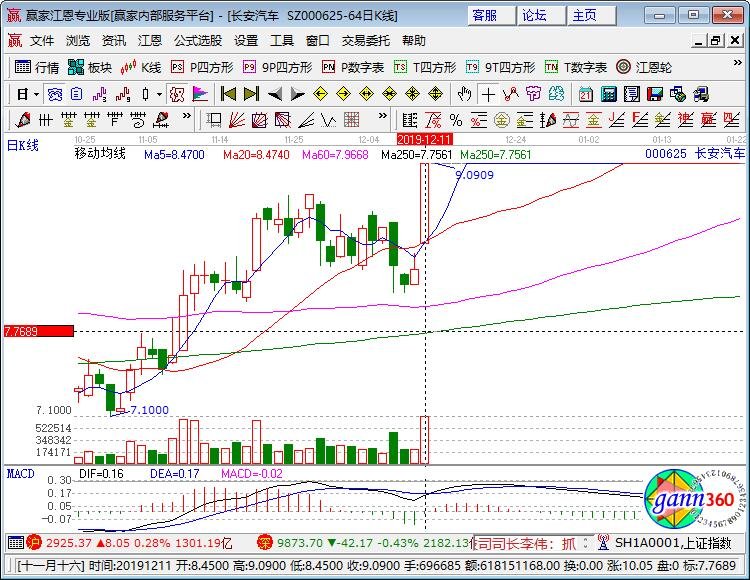Select the pencil drawing tool icon
This screenshot has height=580, width=750.
tap(22, 120)
